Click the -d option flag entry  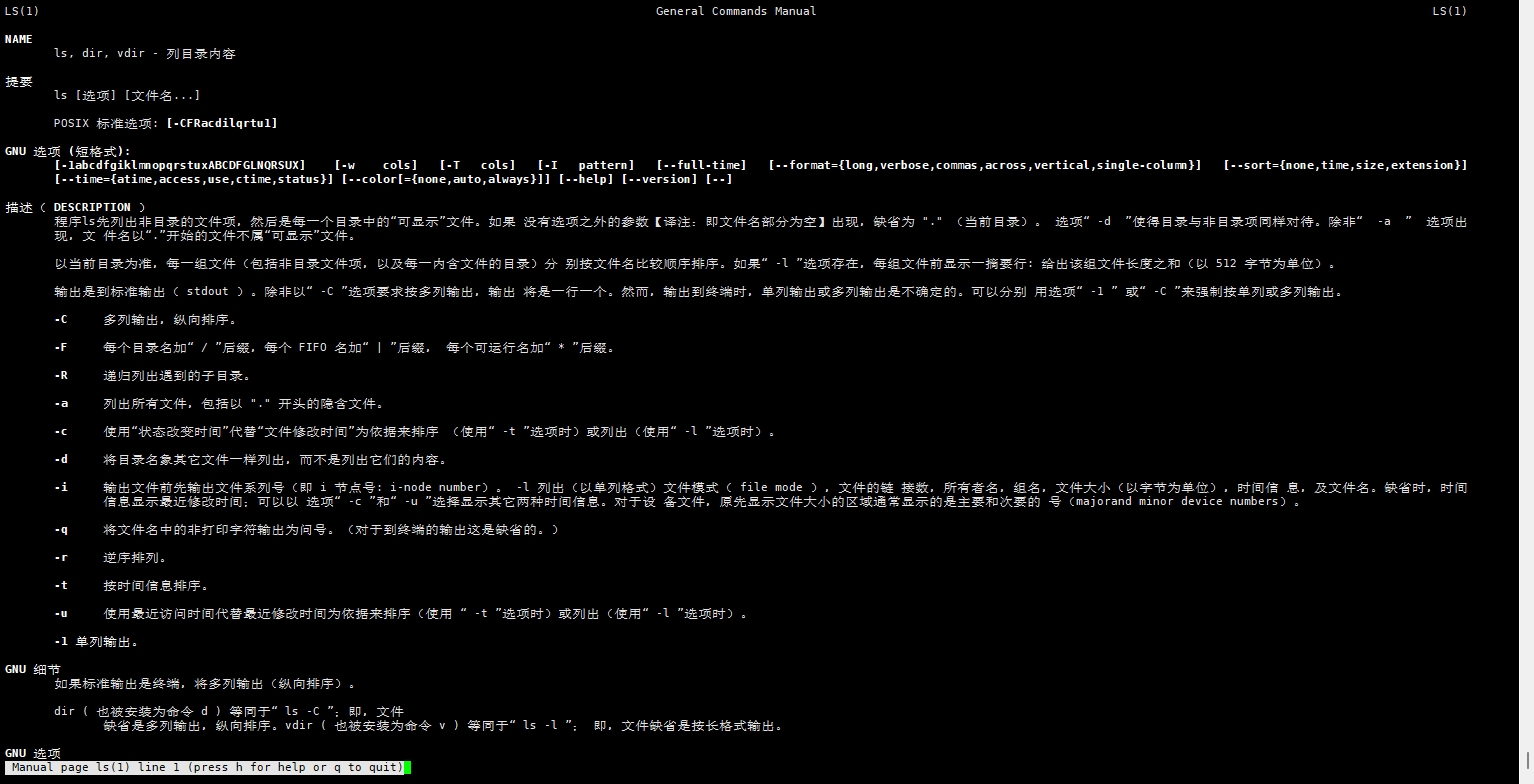[61, 460]
